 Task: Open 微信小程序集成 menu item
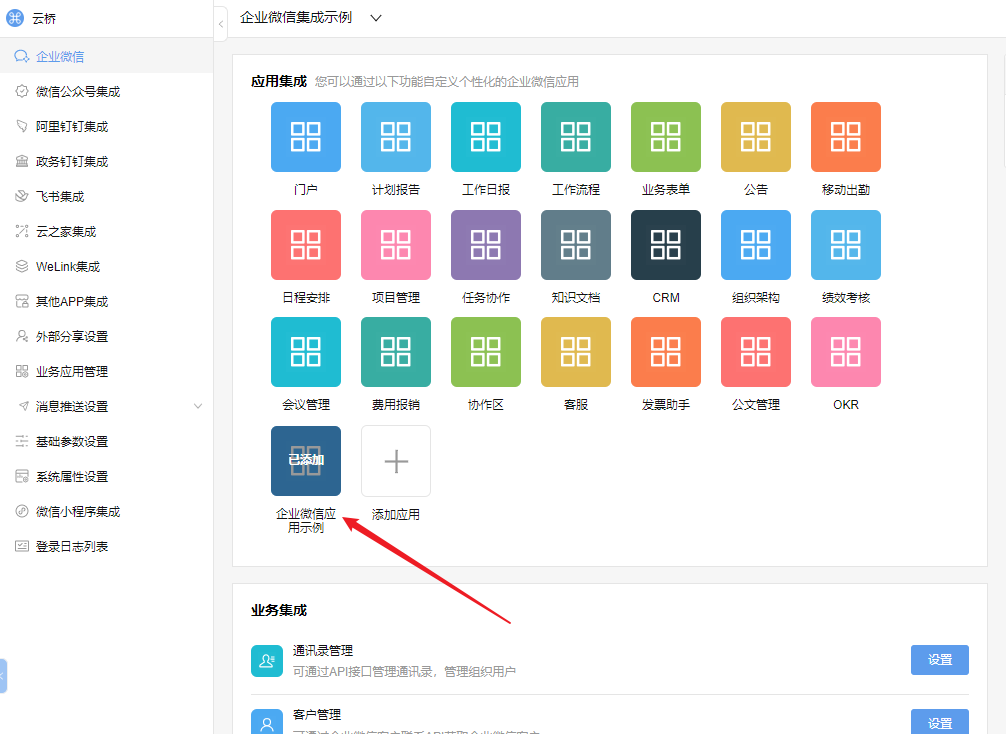point(107,511)
